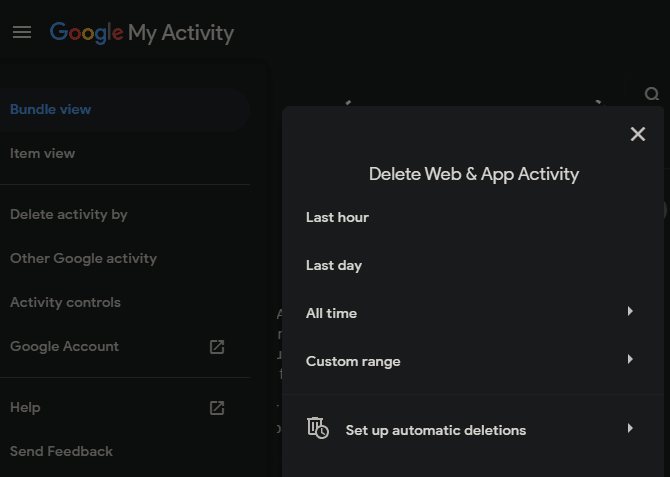Select Set up automatic deletions text
The width and height of the screenshot is (670, 477).
coord(435,430)
